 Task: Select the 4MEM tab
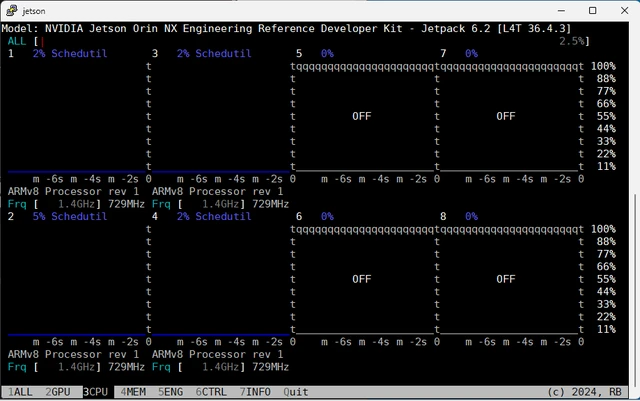click(132, 393)
